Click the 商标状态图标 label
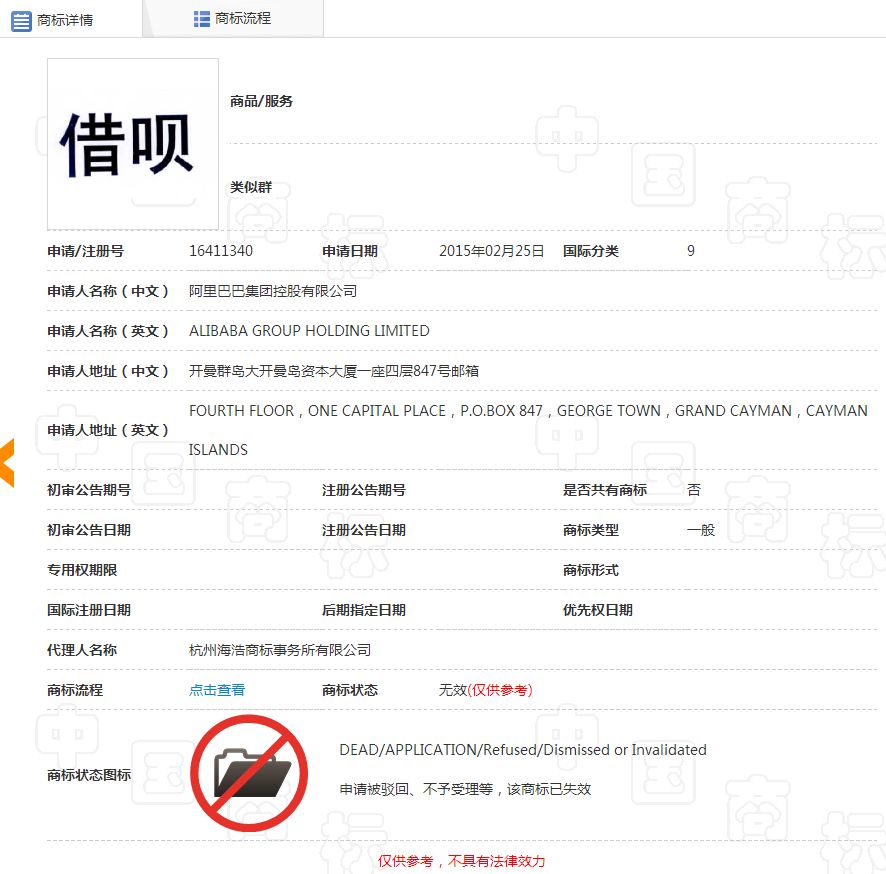The width and height of the screenshot is (886, 874). (x=89, y=775)
